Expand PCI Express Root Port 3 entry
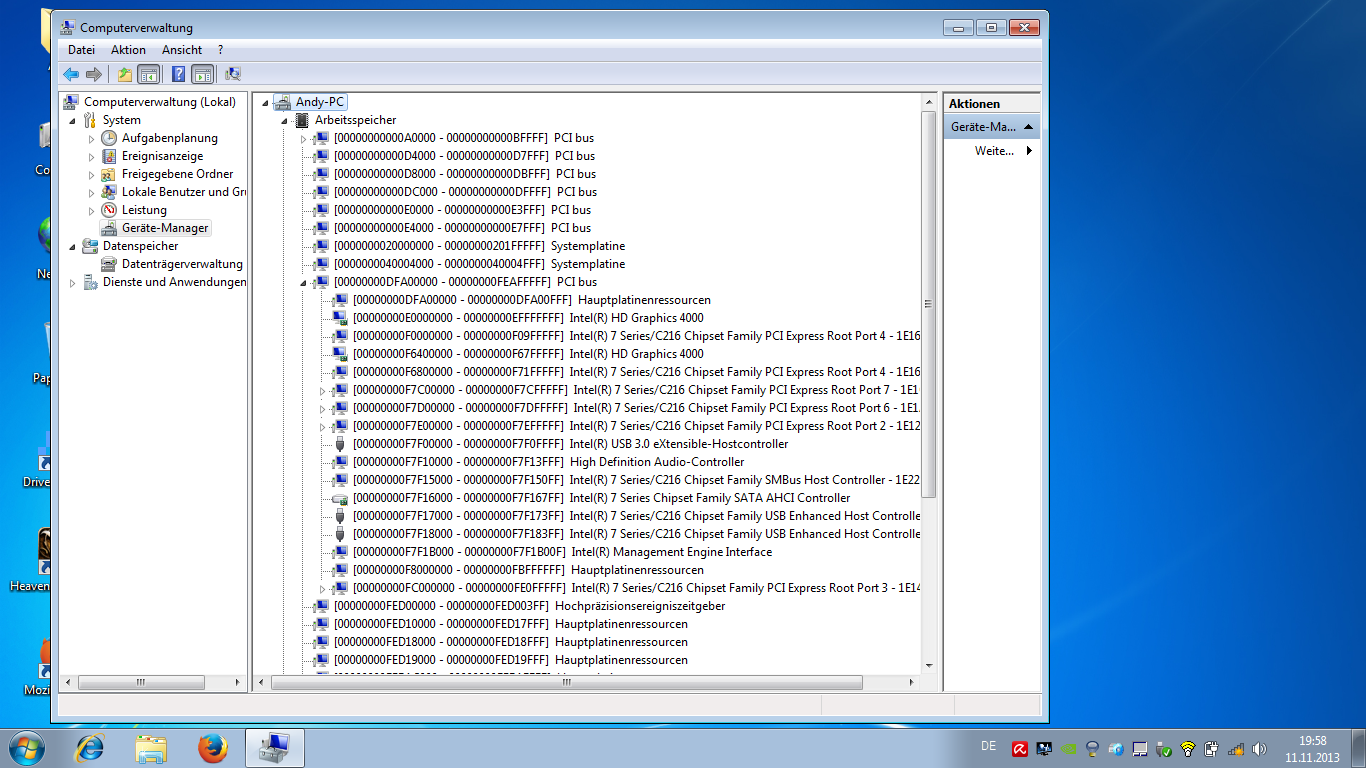This screenshot has height=768, width=1366. click(323, 588)
